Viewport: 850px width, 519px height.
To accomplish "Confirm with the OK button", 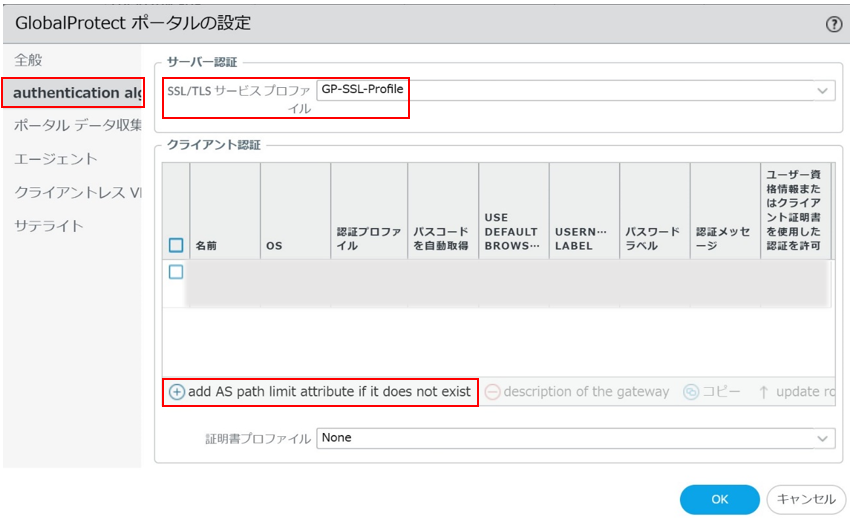I will point(719,499).
